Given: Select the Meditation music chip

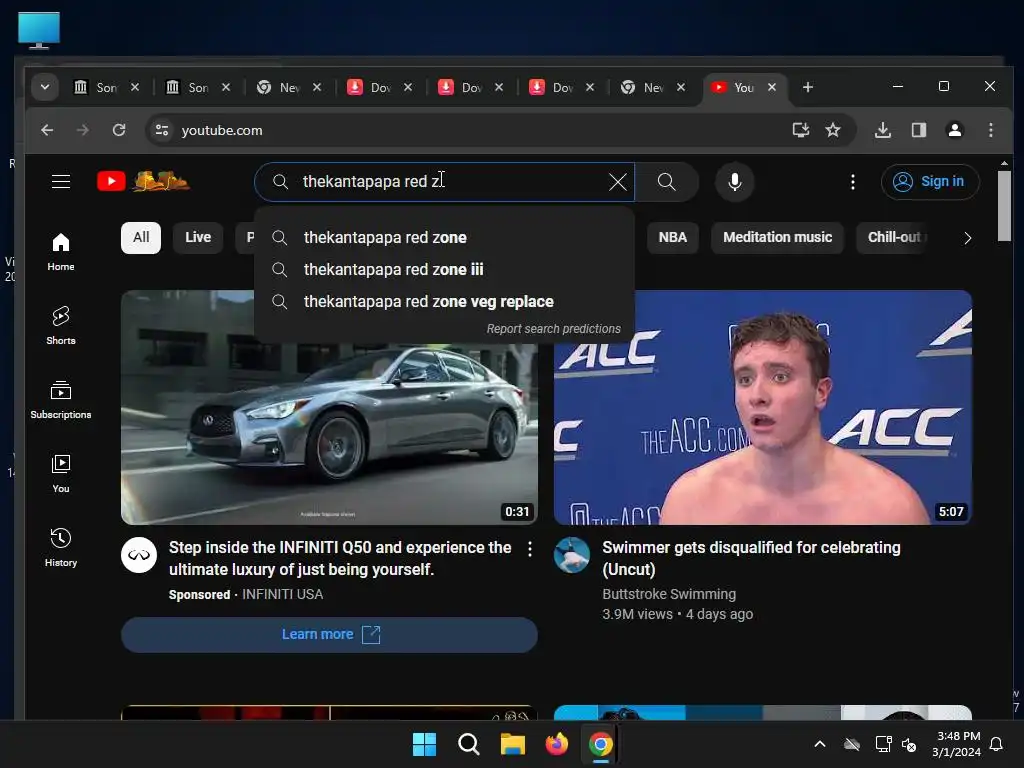Looking at the screenshot, I should tap(777, 237).
